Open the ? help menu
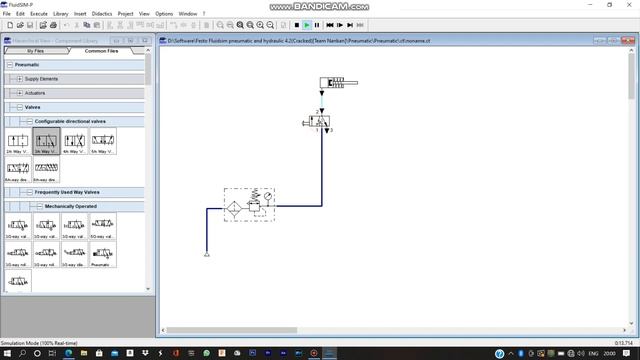This screenshot has width=640, height=360. tap(204, 14)
